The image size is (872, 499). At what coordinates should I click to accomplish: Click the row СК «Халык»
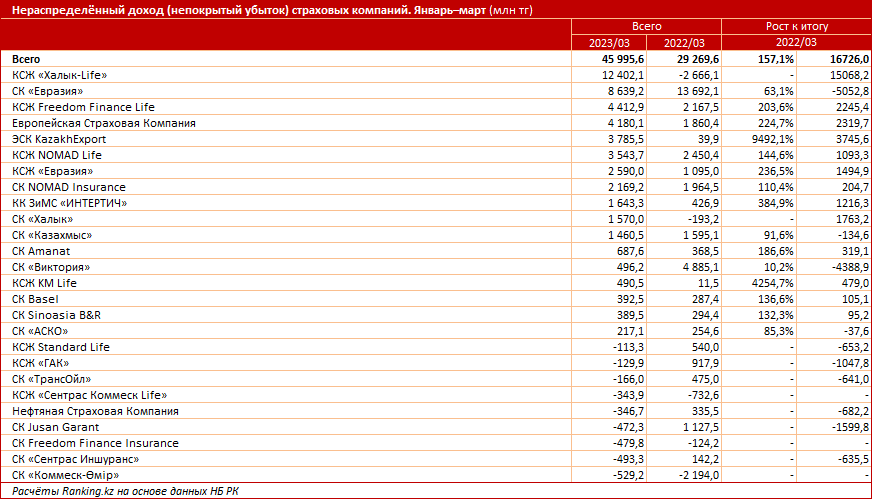[x=436, y=219]
